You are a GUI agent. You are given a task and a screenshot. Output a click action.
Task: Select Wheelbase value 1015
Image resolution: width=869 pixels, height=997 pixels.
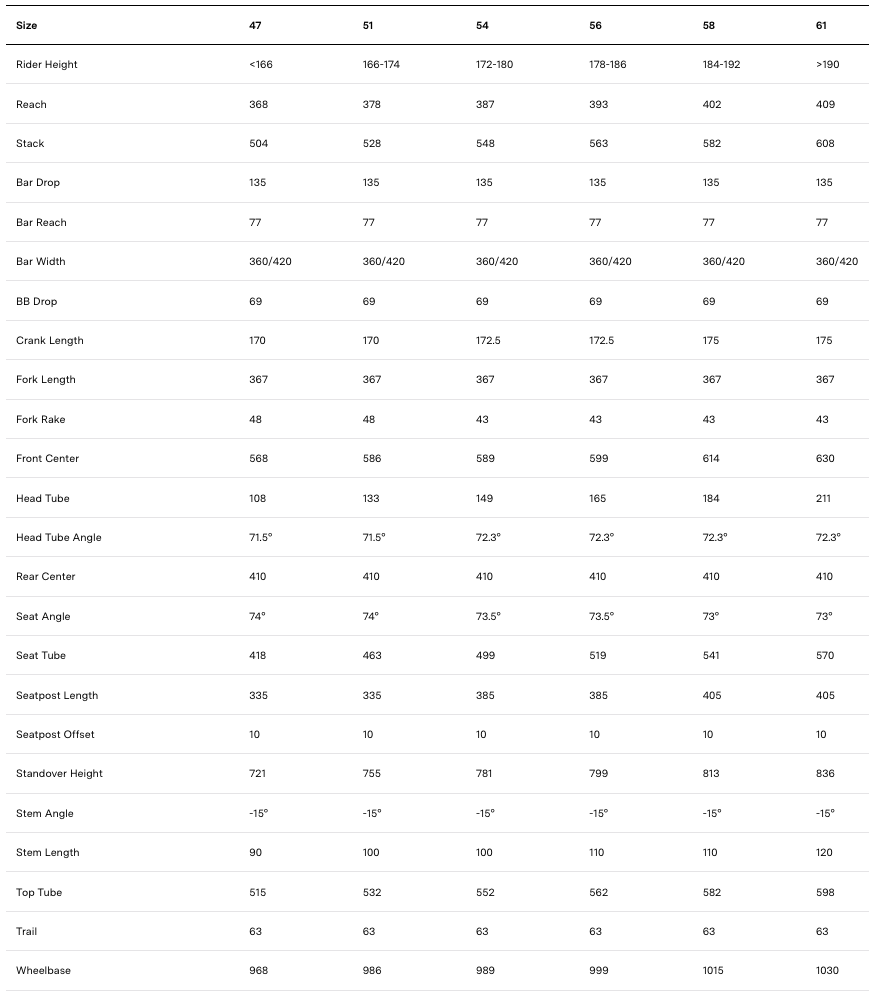(714, 971)
